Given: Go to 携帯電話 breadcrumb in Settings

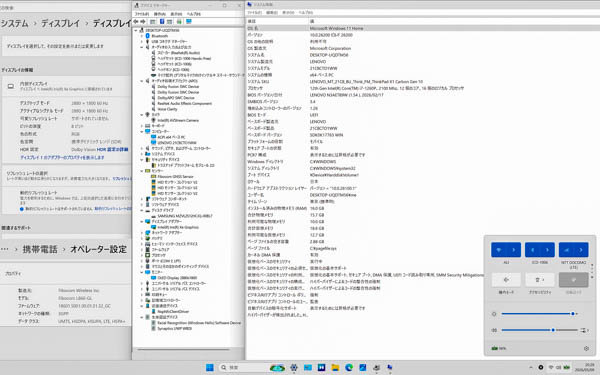Looking at the screenshot, I should coord(40,249).
